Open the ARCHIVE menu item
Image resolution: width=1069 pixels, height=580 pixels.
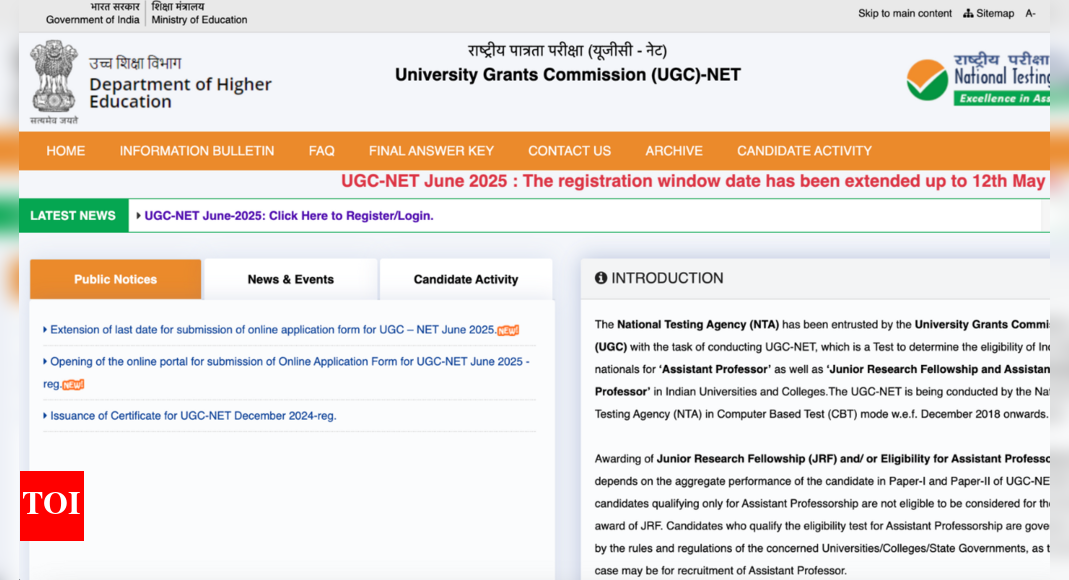click(674, 151)
